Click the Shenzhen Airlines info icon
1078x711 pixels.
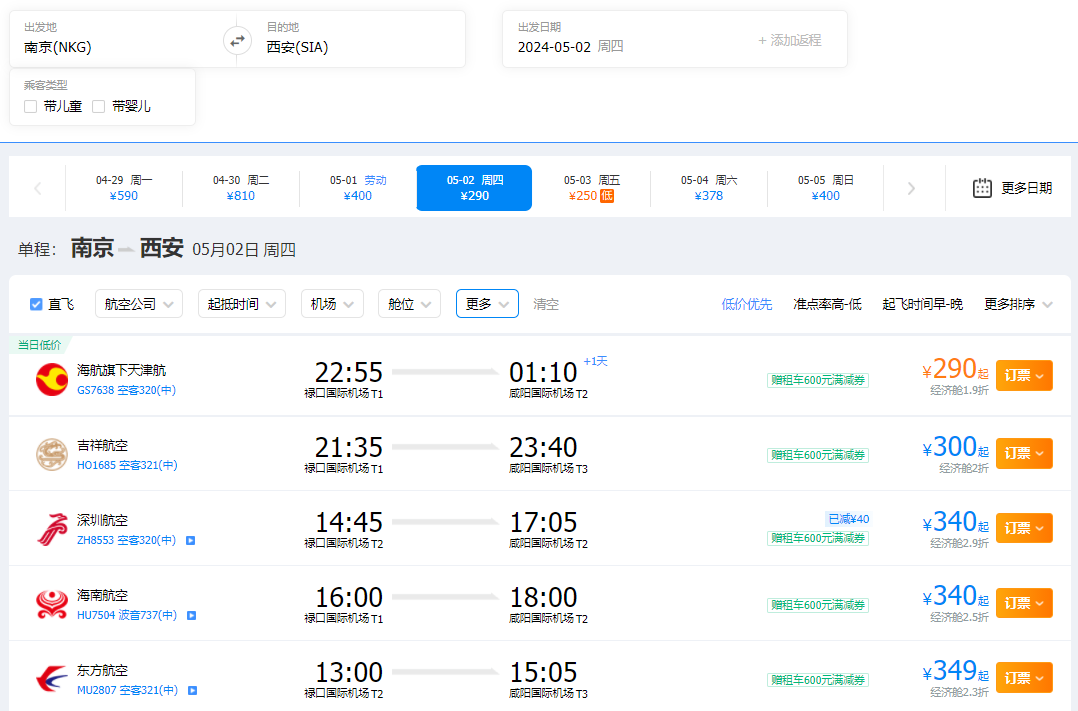[191, 541]
